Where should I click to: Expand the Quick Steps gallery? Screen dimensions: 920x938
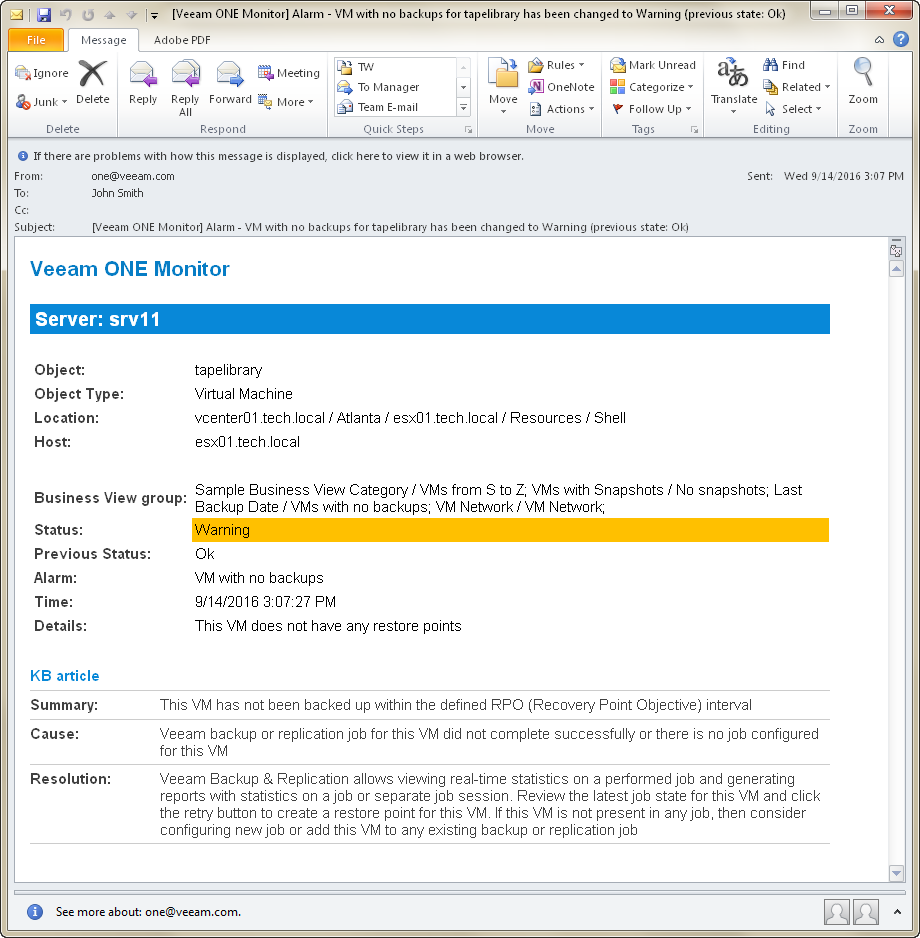pyautogui.click(x=464, y=108)
